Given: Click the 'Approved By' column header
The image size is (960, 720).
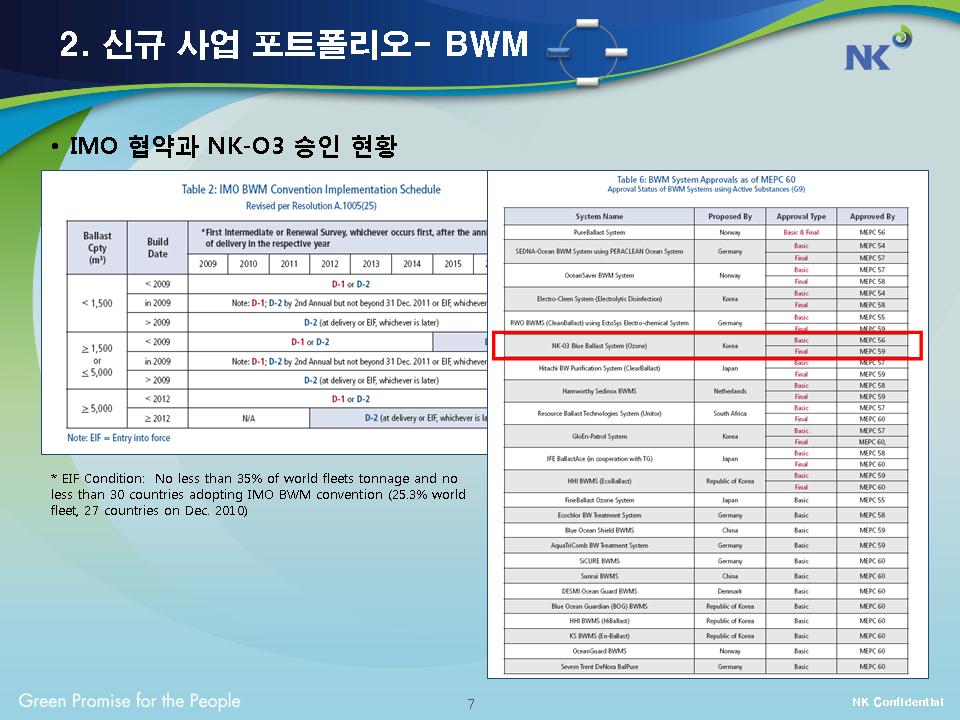Looking at the screenshot, I should tap(872, 216).
